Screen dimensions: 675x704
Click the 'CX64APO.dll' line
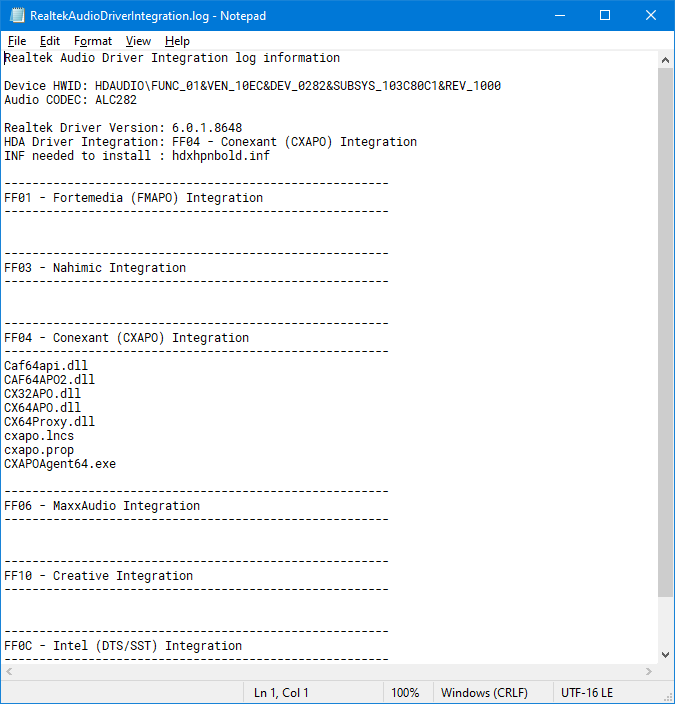click(x=43, y=408)
